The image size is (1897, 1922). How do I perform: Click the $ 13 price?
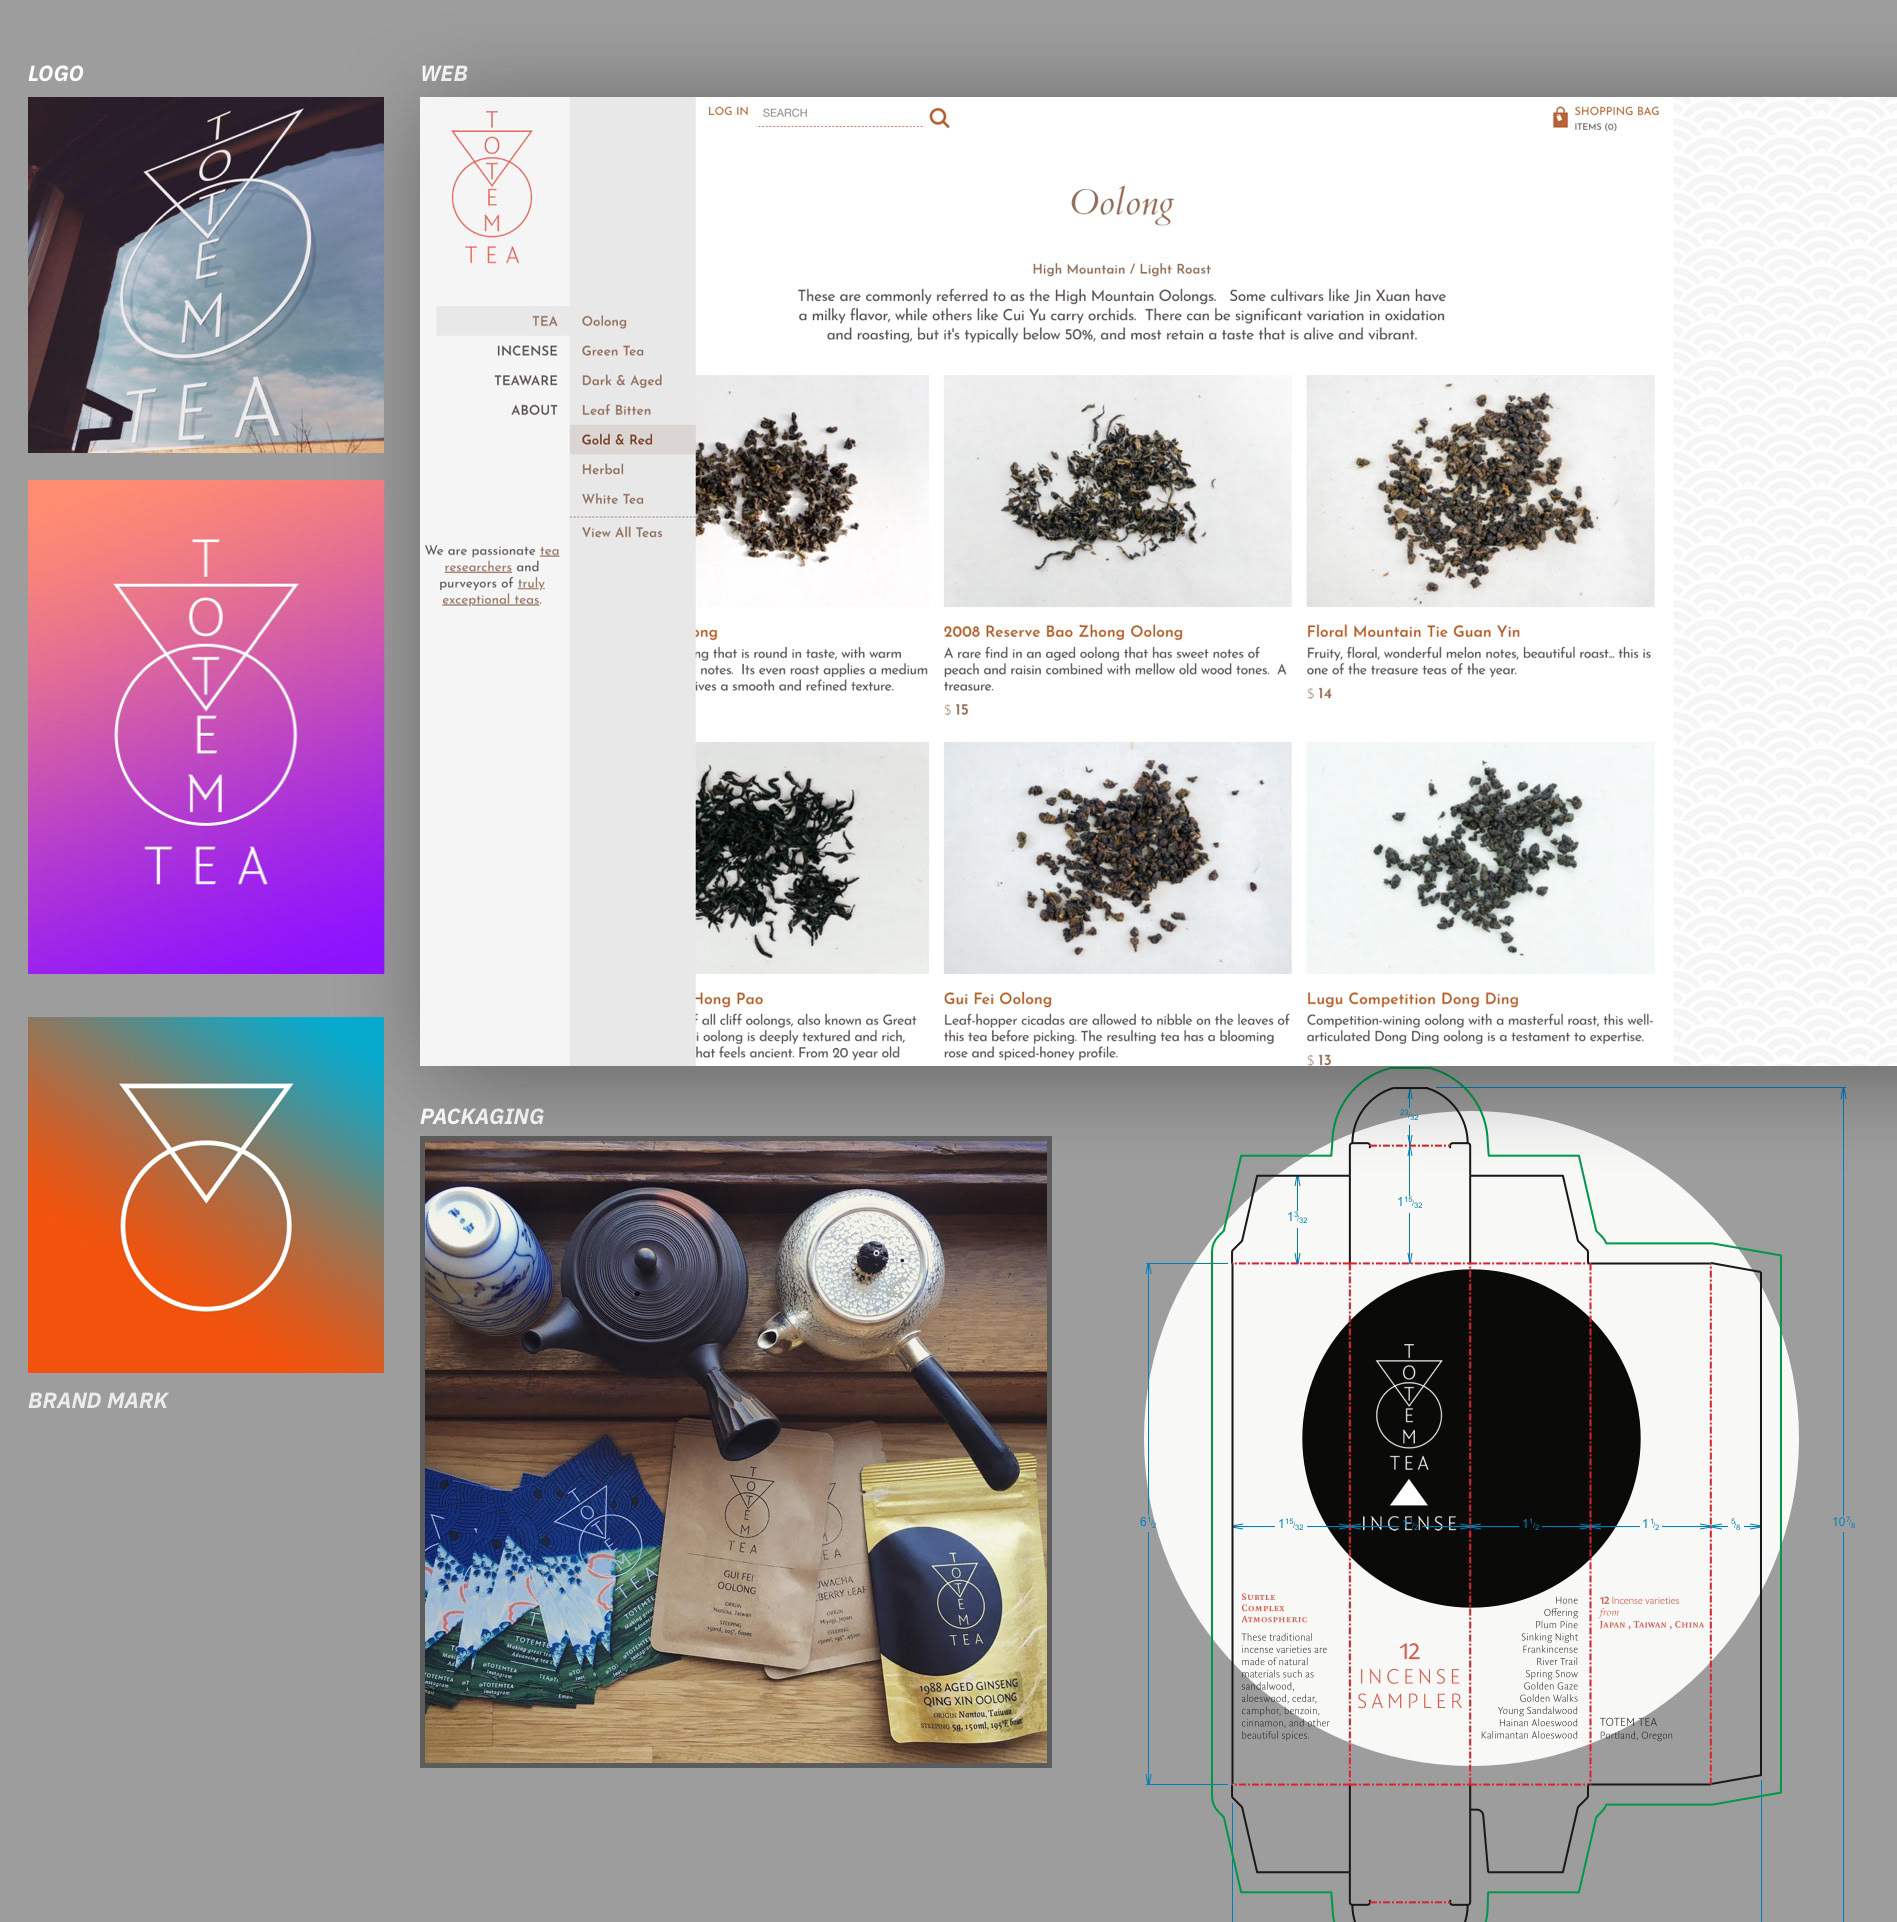[x=1319, y=1060]
